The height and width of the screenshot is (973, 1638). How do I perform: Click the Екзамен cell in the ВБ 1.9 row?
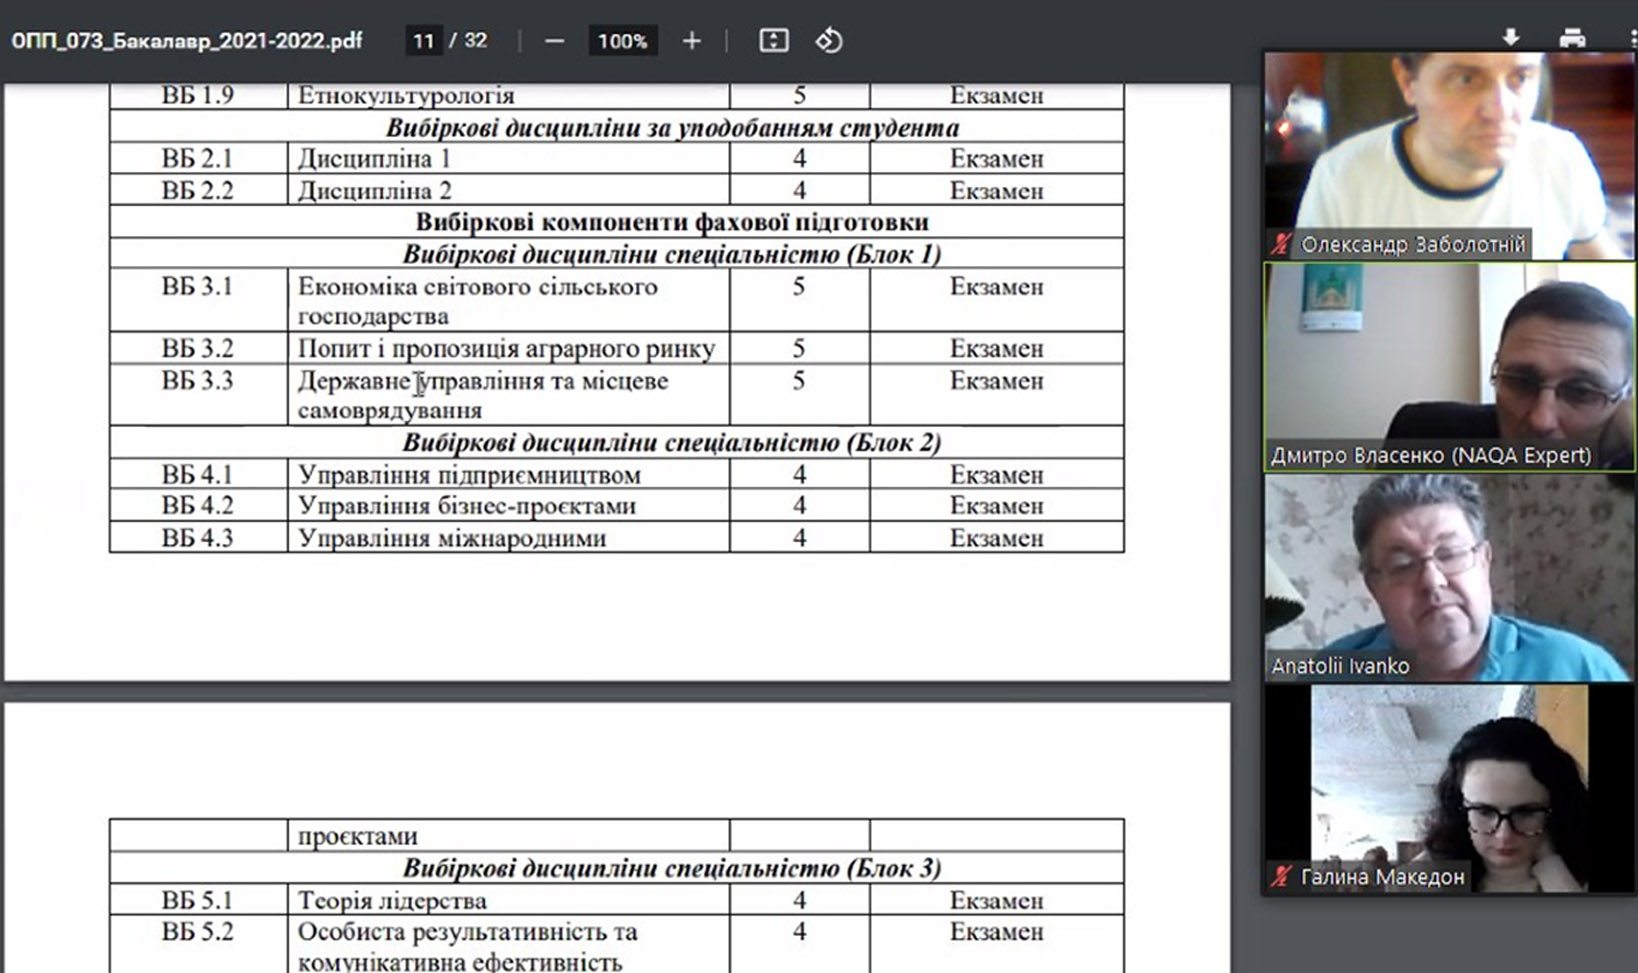(996, 96)
